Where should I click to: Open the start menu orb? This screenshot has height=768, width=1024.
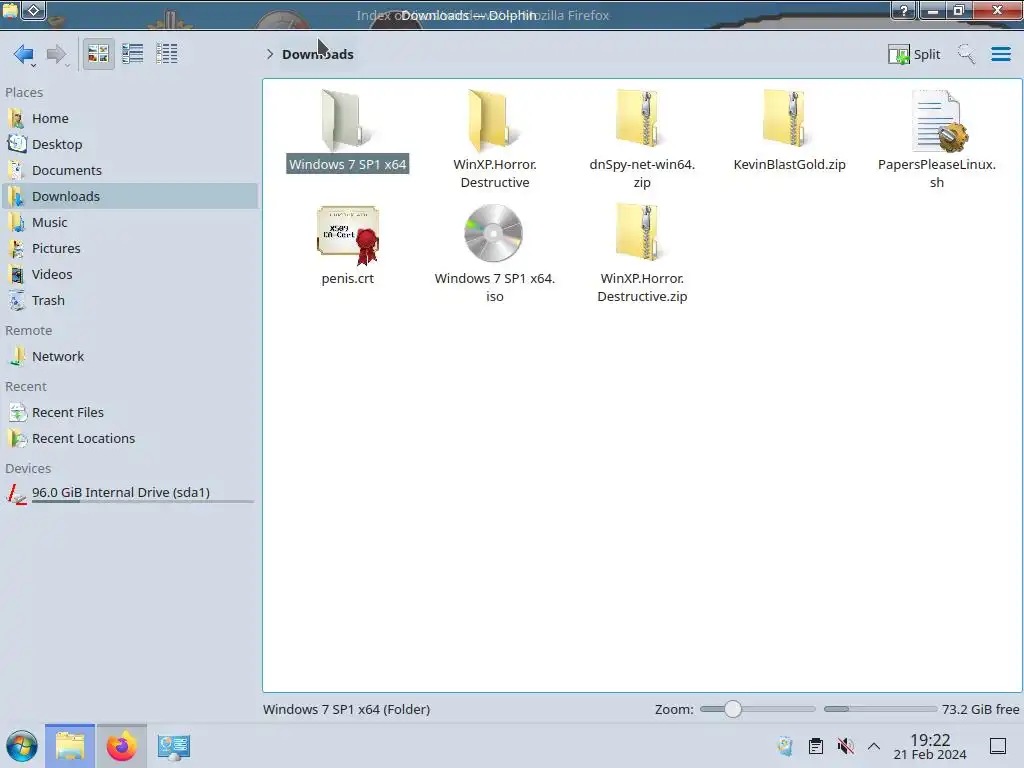22,746
